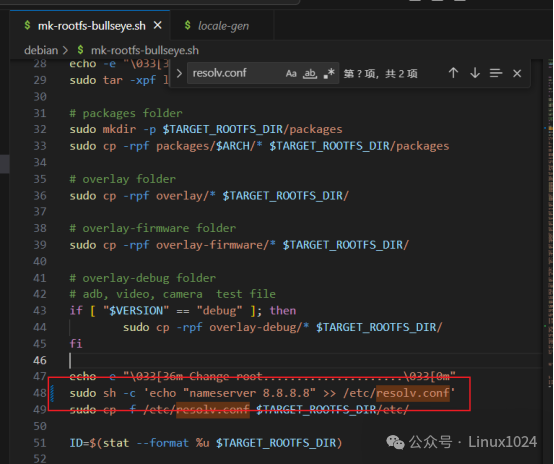Click the '# overlay folder' comment line
The height and width of the screenshot is (464, 554).
point(122,179)
